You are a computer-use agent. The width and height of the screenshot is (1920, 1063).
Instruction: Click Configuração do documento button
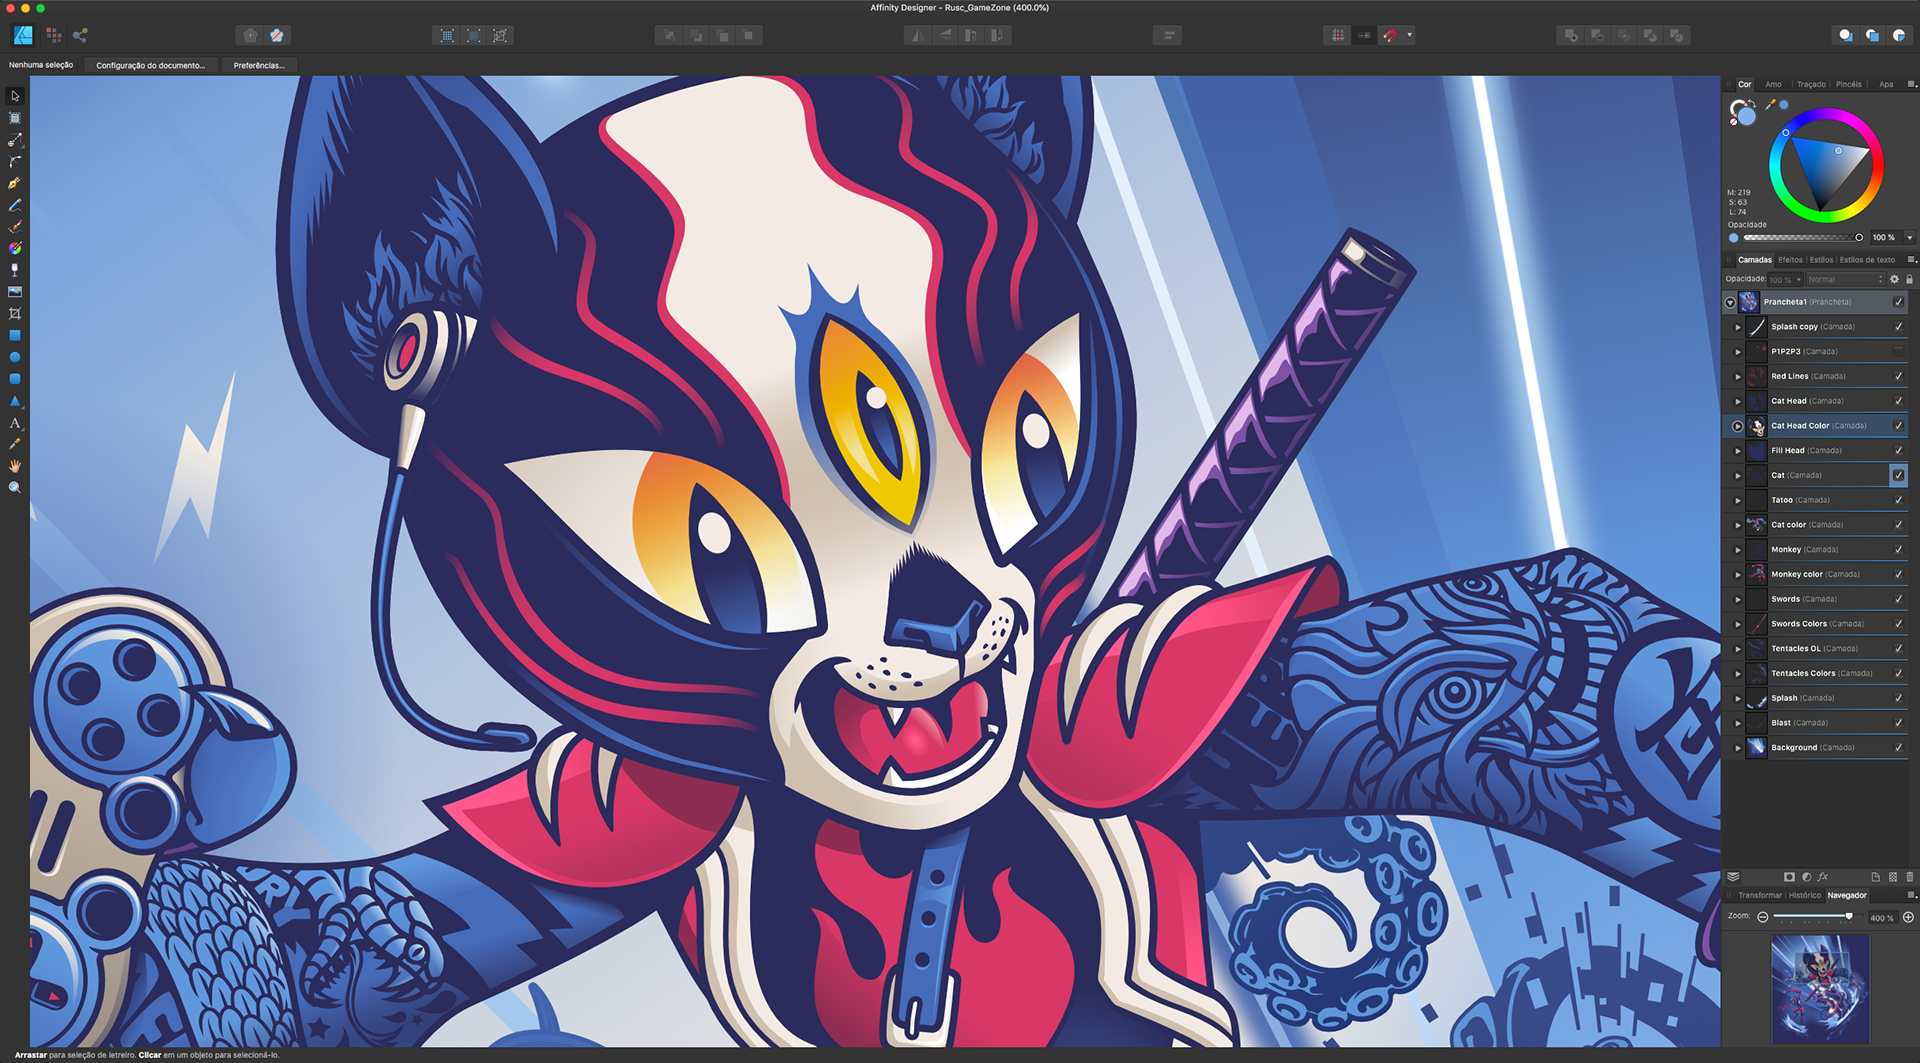(150, 65)
